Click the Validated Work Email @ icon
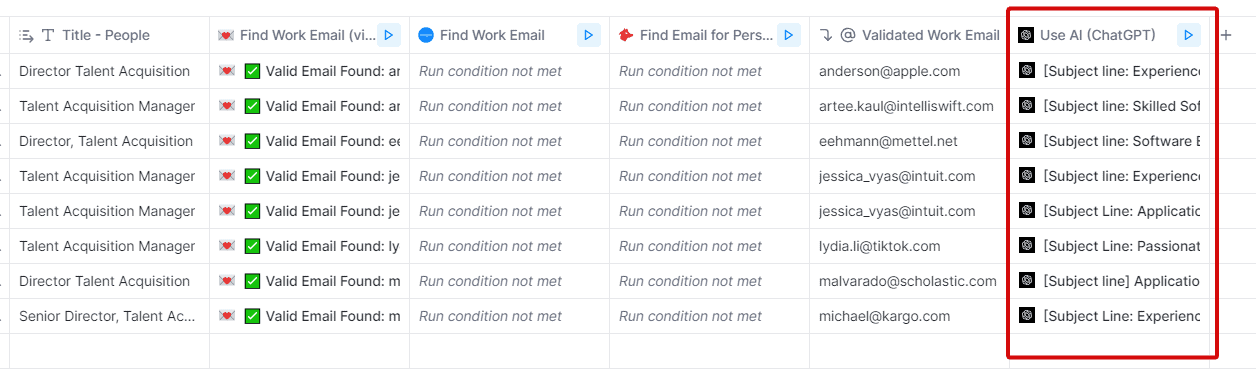Viewport: 1256px width, 369px height. click(848, 35)
